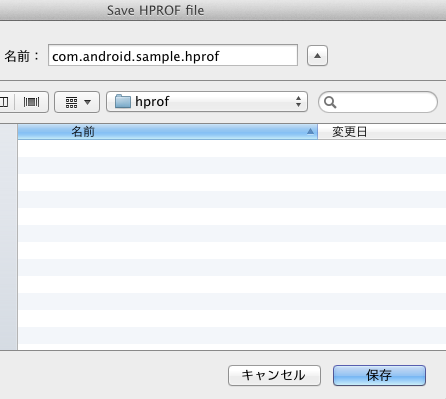
Task: Click the 保存 (Save) button
Action: pyautogui.click(x=379, y=375)
